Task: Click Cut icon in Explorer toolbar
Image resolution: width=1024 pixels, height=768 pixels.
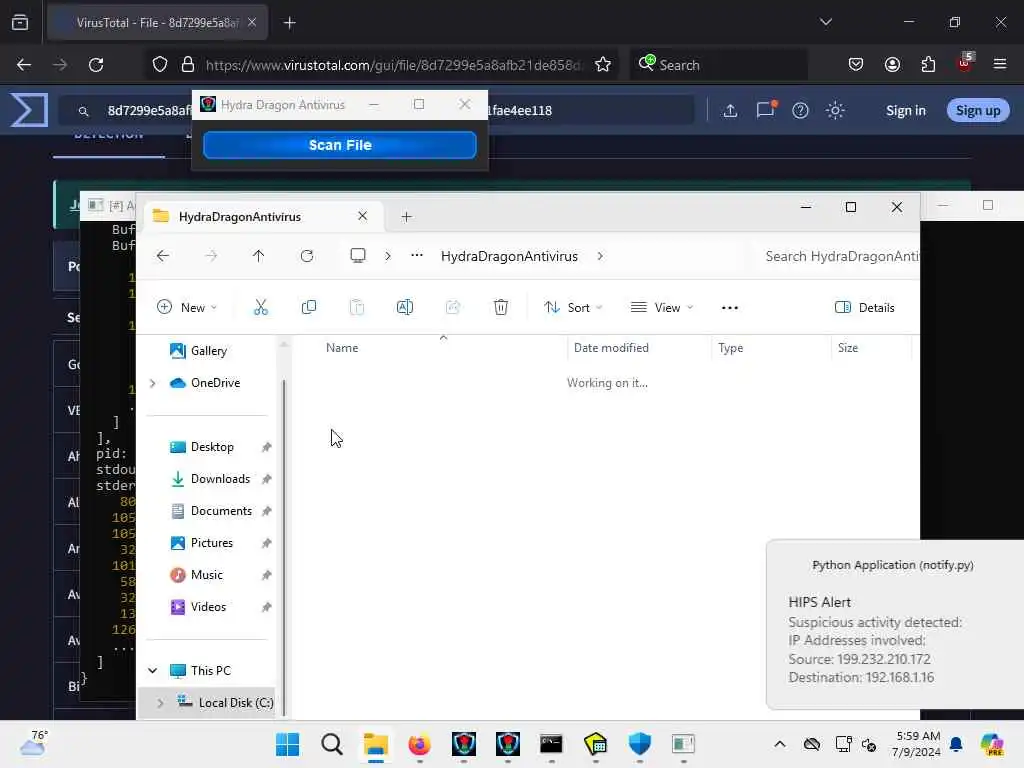Action: click(x=261, y=307)
